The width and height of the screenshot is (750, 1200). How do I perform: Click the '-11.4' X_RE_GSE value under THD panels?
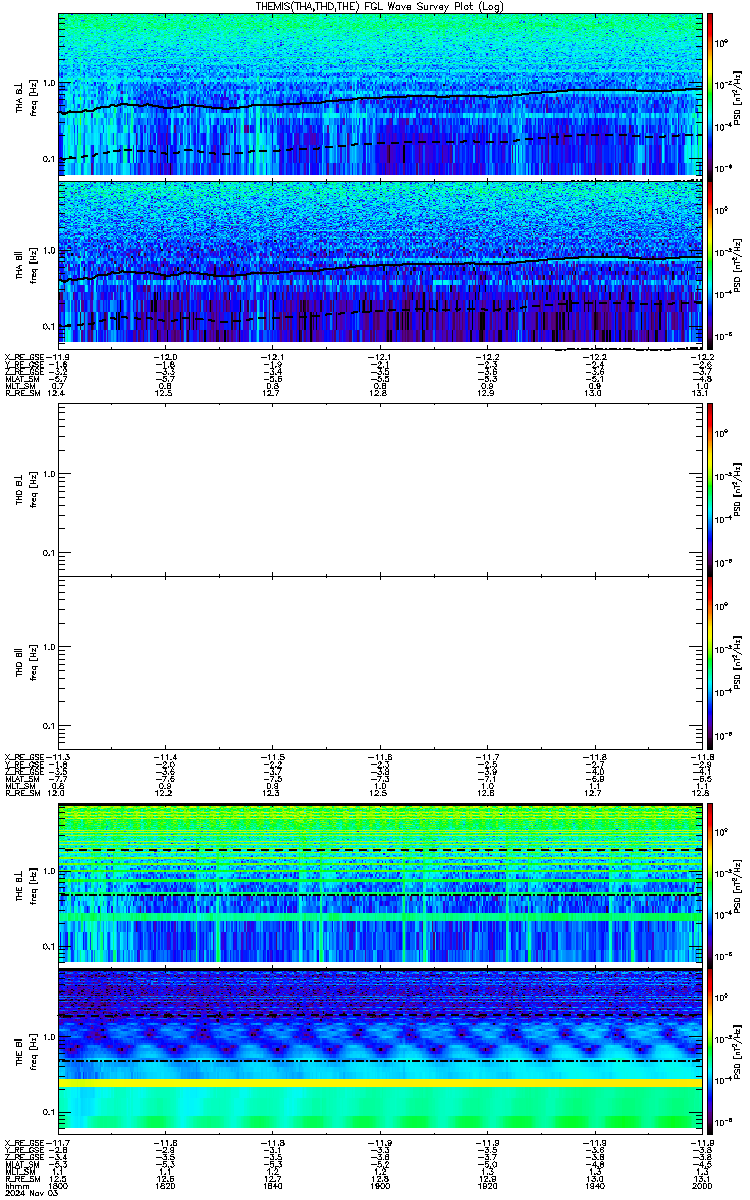[166, 757]
